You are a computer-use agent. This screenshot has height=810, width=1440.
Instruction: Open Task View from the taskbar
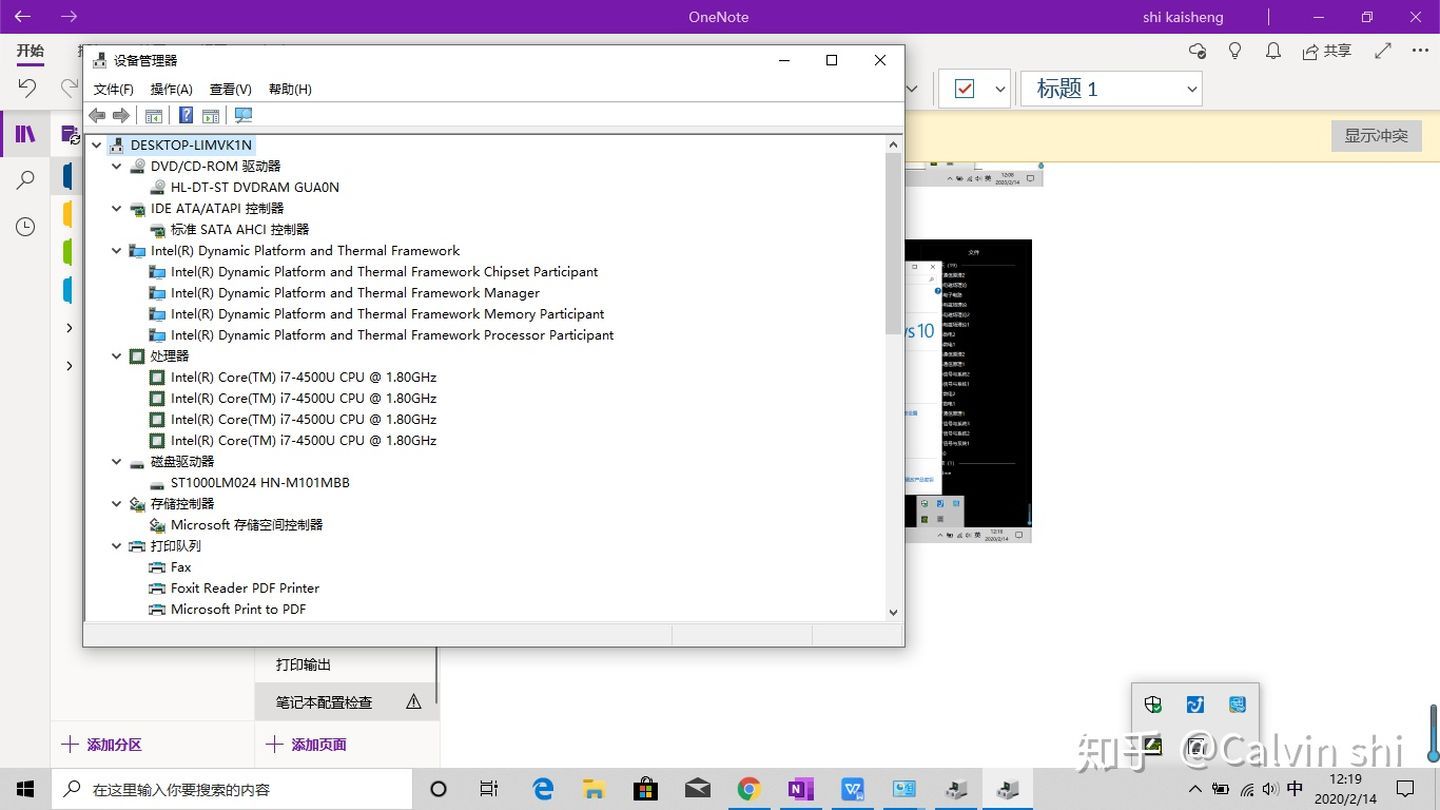click(x=489, y=789)
